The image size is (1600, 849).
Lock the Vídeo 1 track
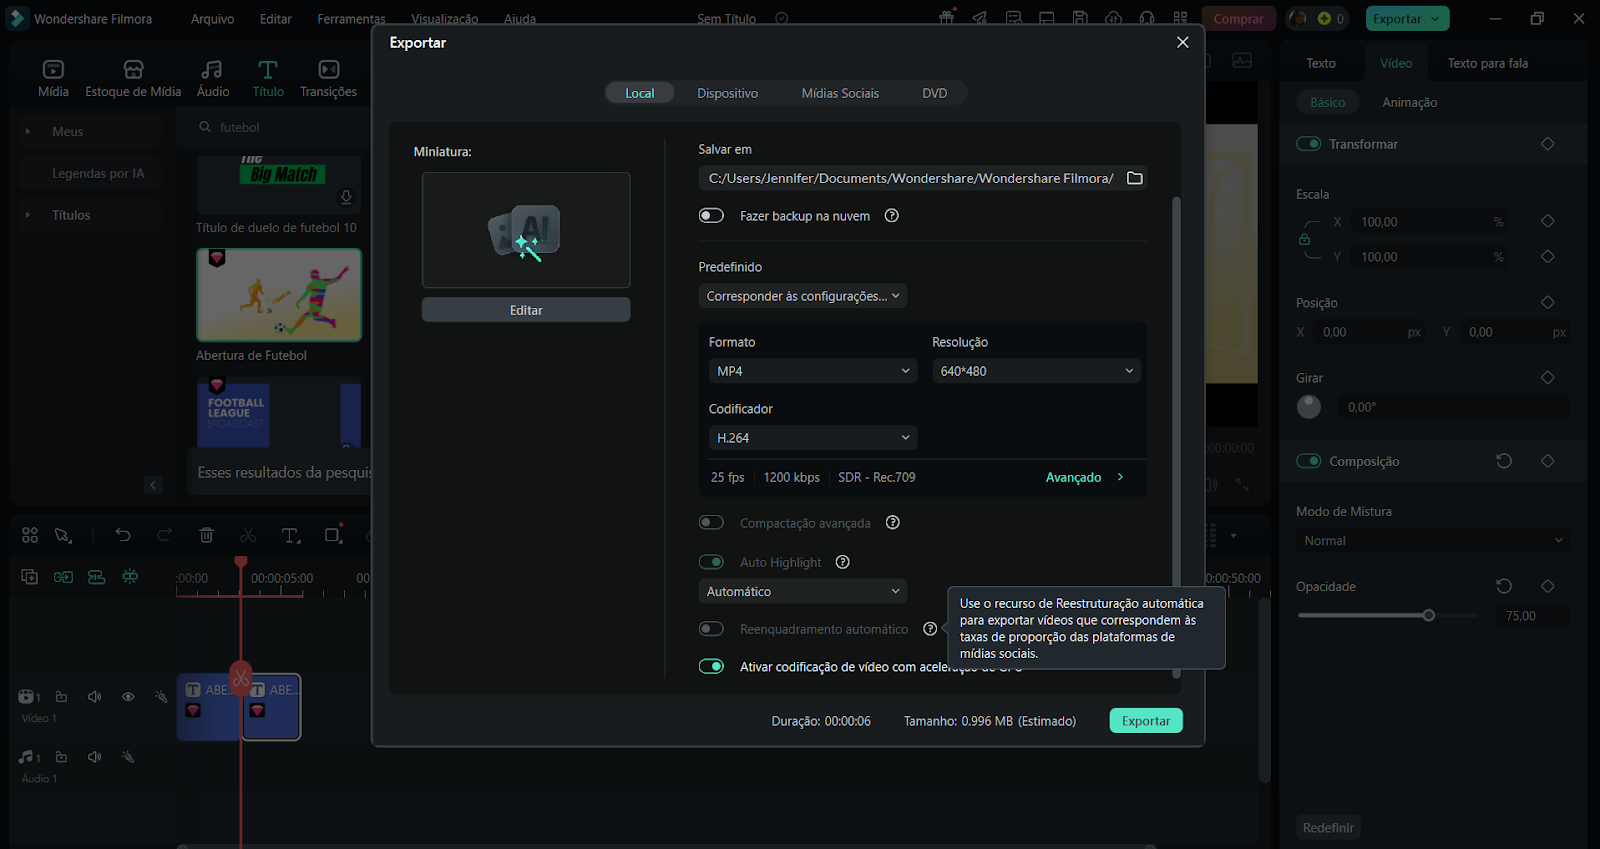(61, 697)
